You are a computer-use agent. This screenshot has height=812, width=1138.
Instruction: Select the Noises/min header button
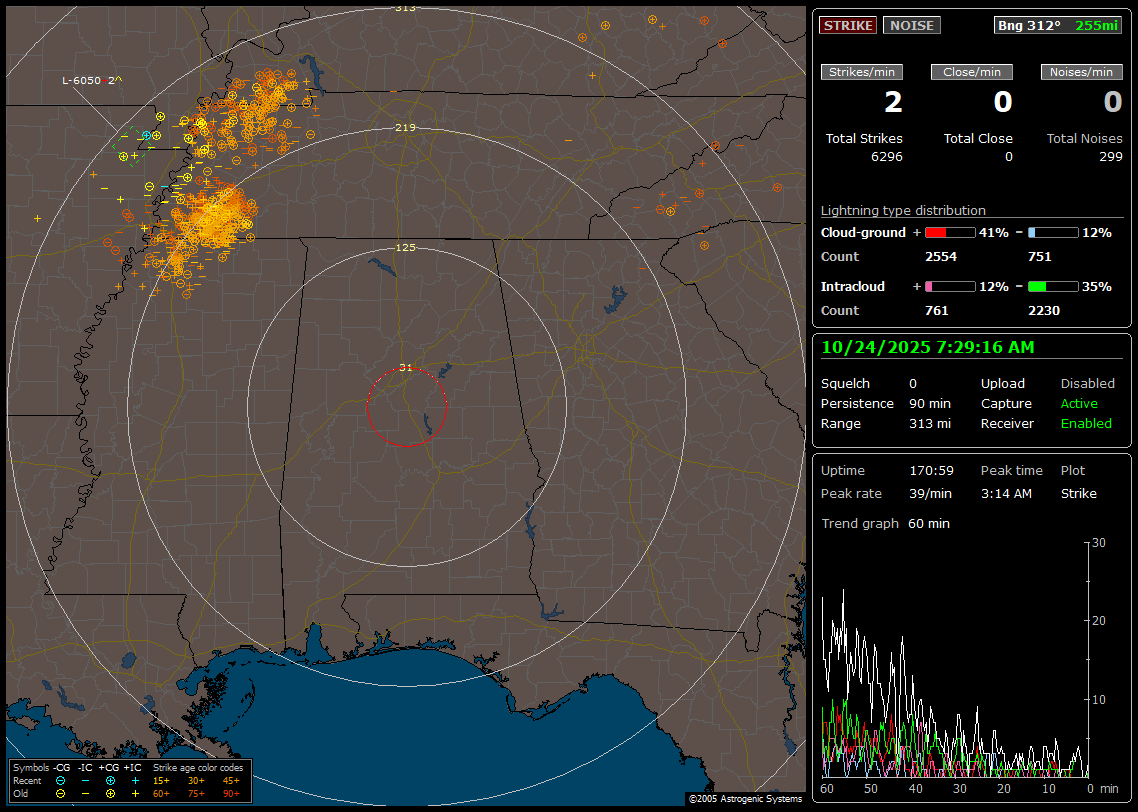pyautogui.click(x=1082, y=72)
